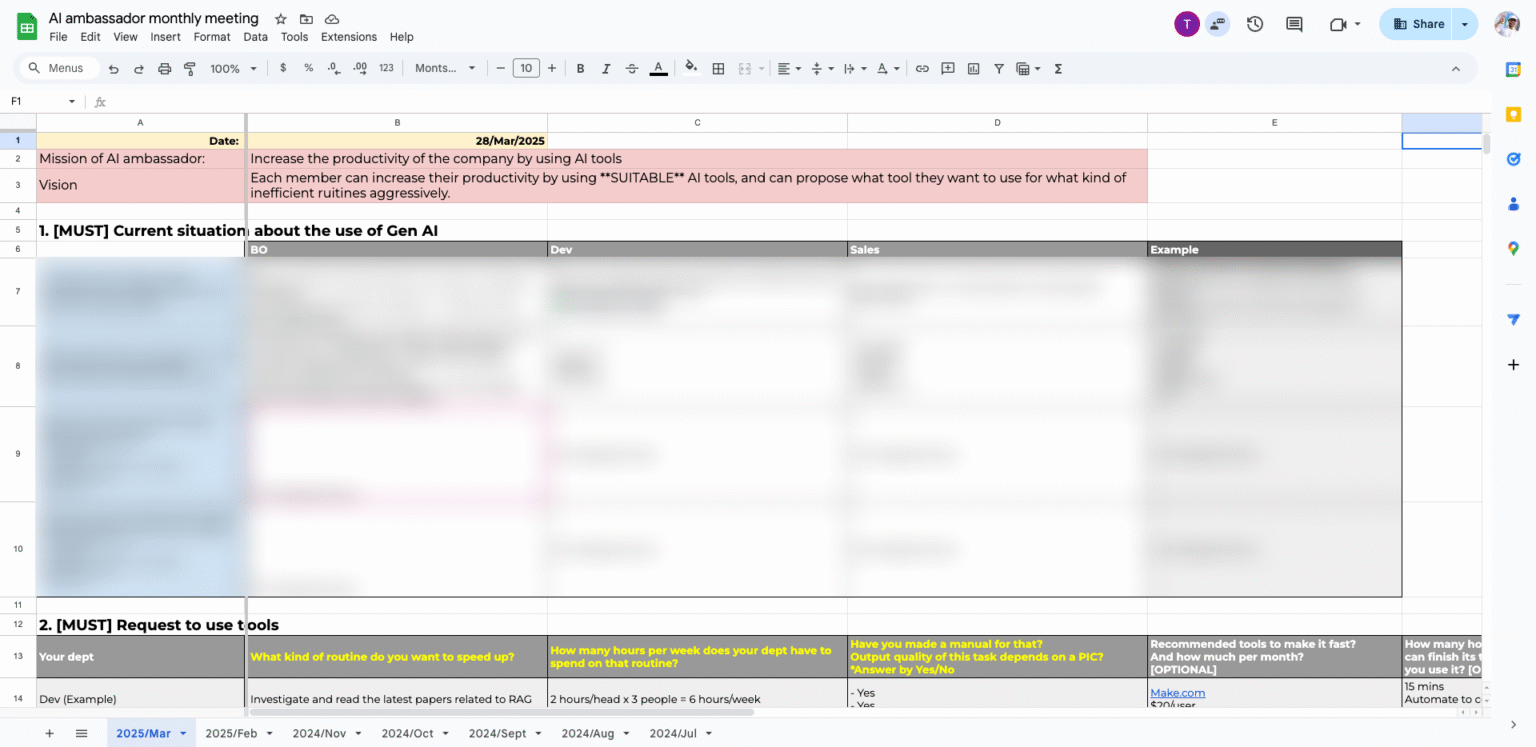This screenshot has width=1536, height=747.
Task: Click the font size input field
Action: tap(526, 68)
